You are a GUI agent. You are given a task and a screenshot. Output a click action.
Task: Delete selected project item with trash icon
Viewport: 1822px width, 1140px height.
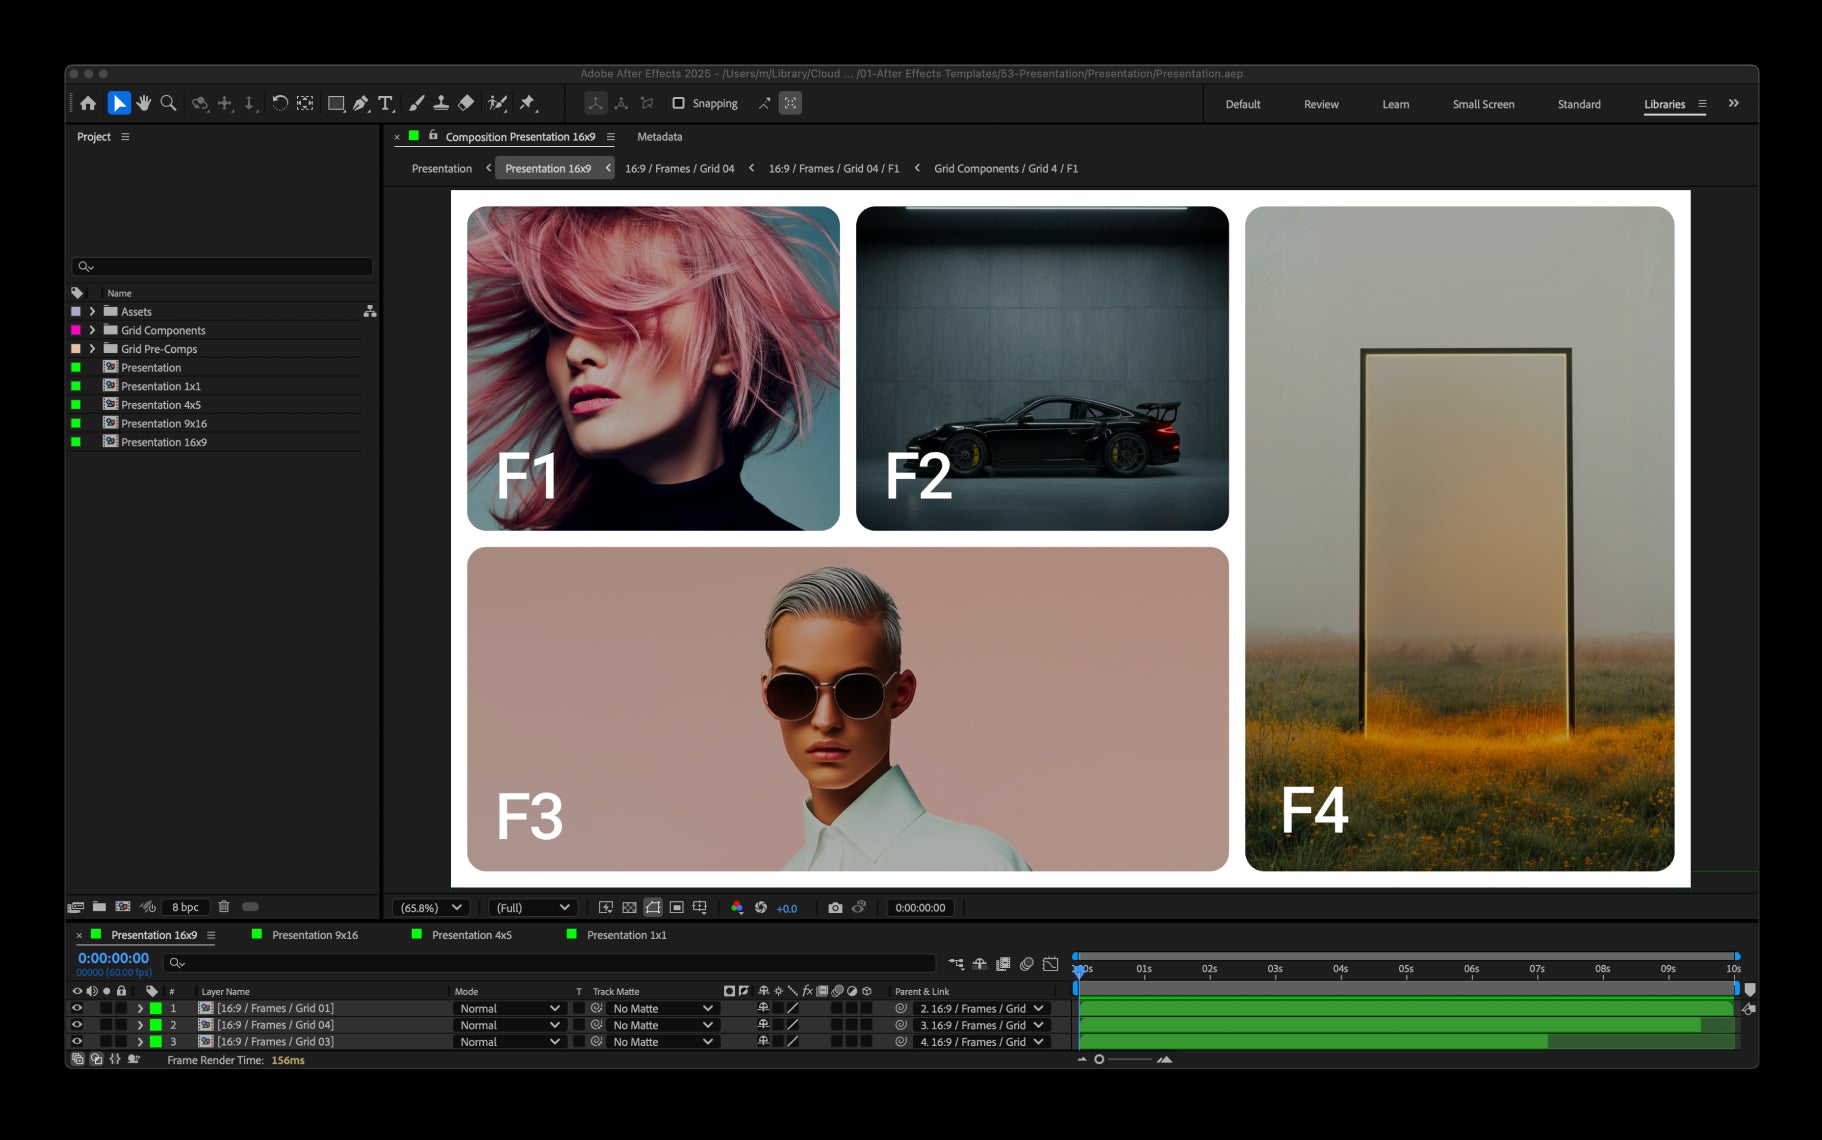point(224,907)
